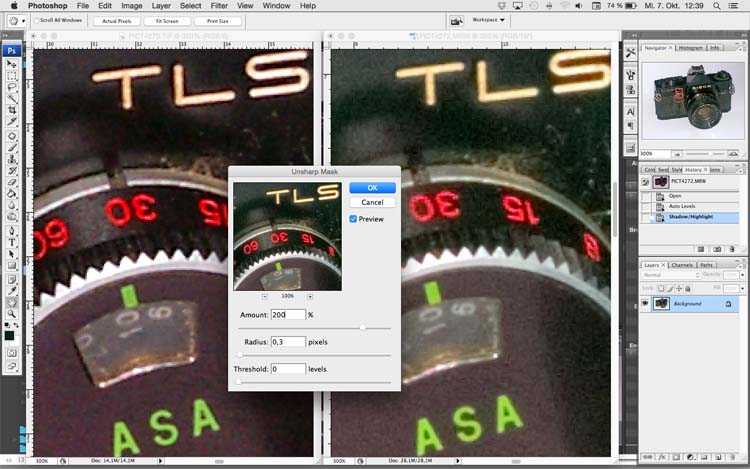Click OK in Unsharp Mask dialog
The image size is (750, 469).
pos(372,187)
